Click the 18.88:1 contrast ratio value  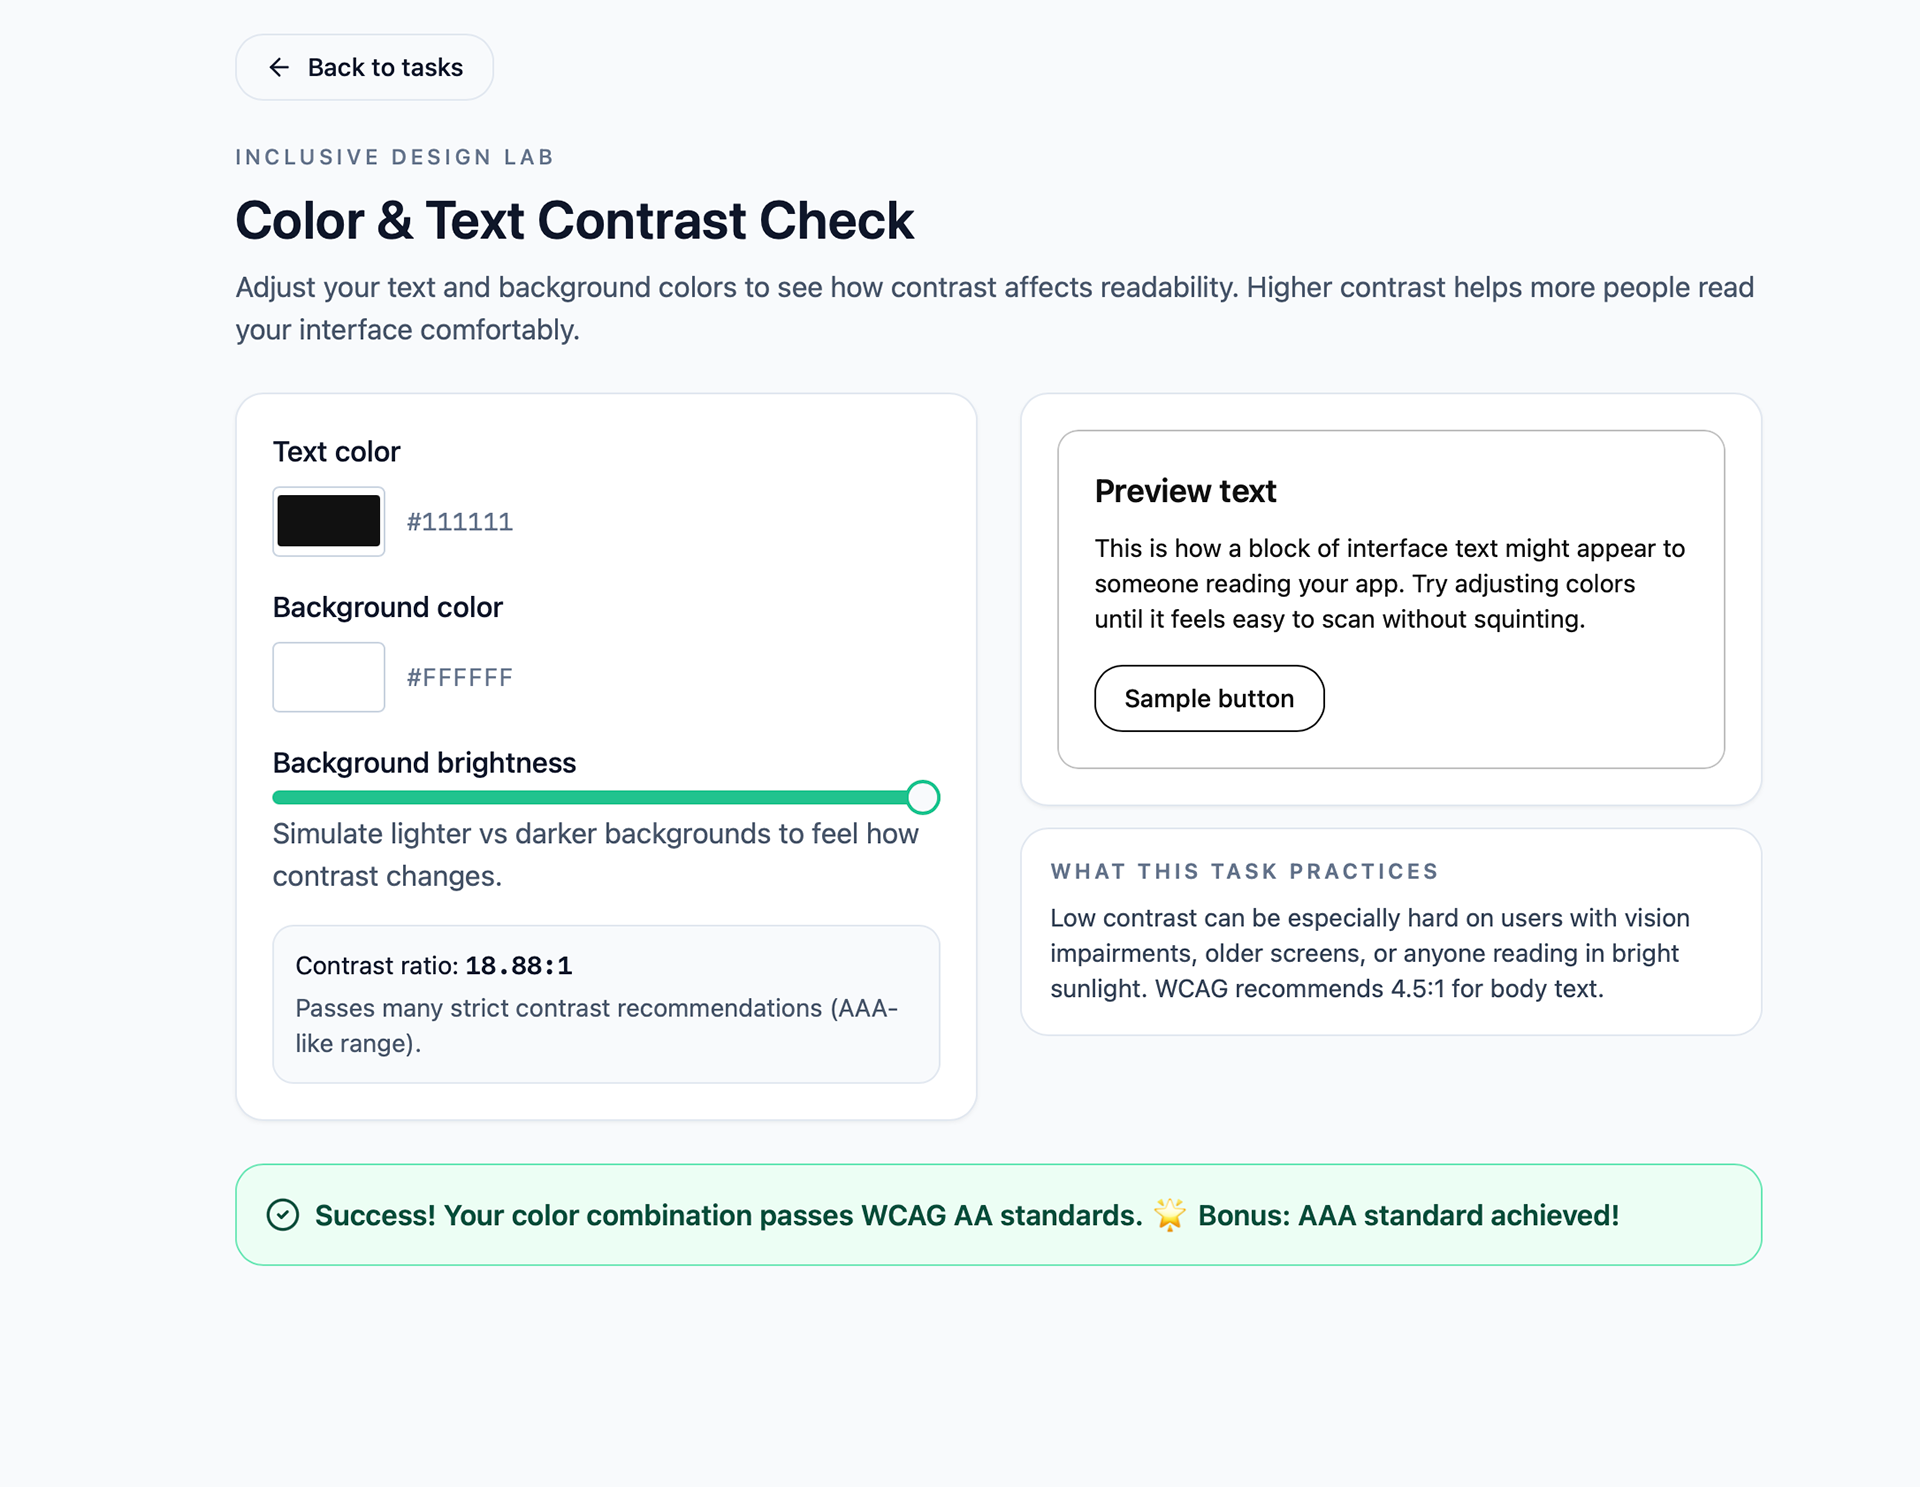coord(518,966)
